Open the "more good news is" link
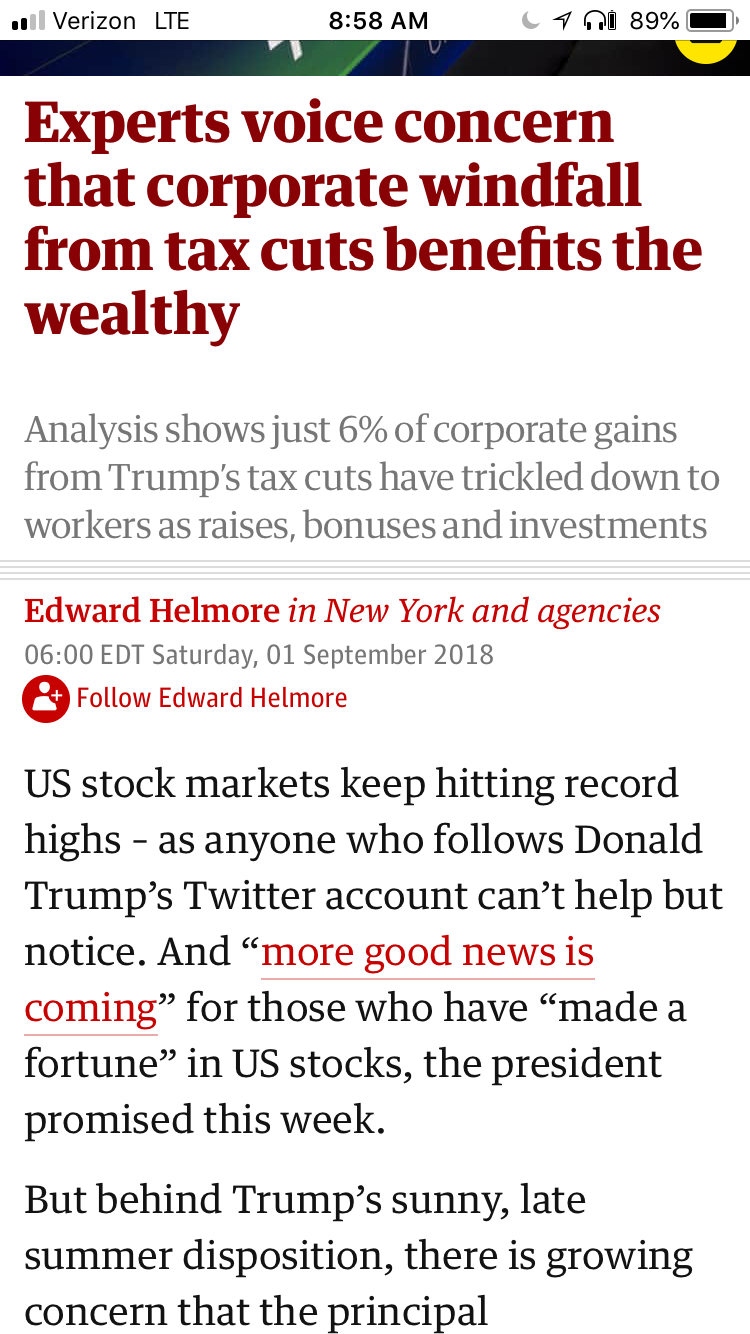This screenshot has height=1334, width=750. pyautogui.click(x=428, y=952)
